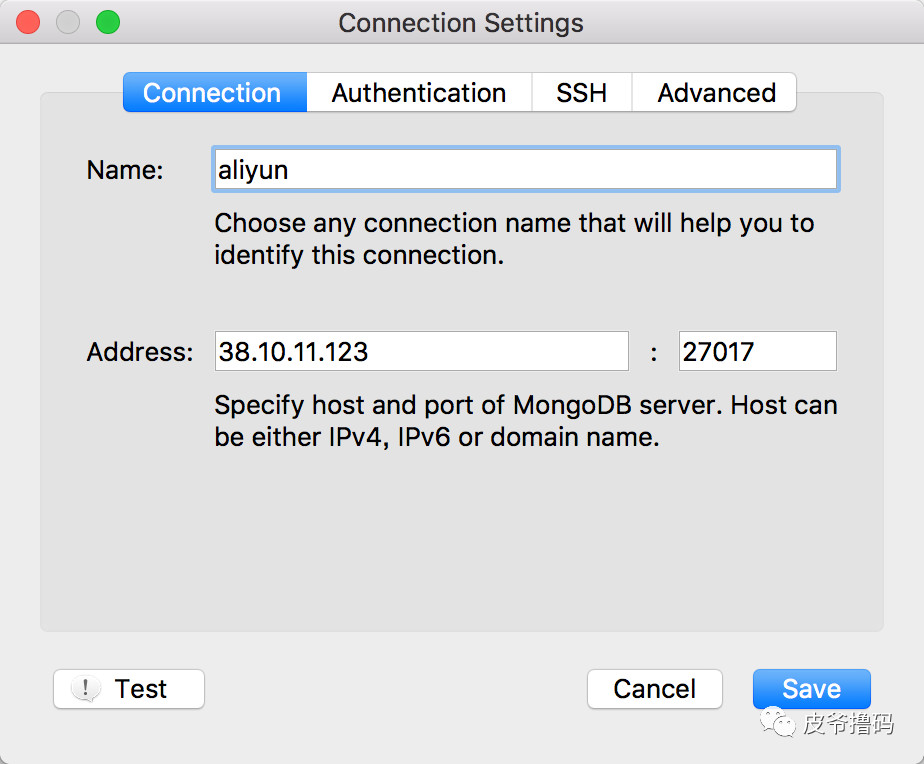
Task: Minimize window using the gray button
Action: [x=68, y=22]
